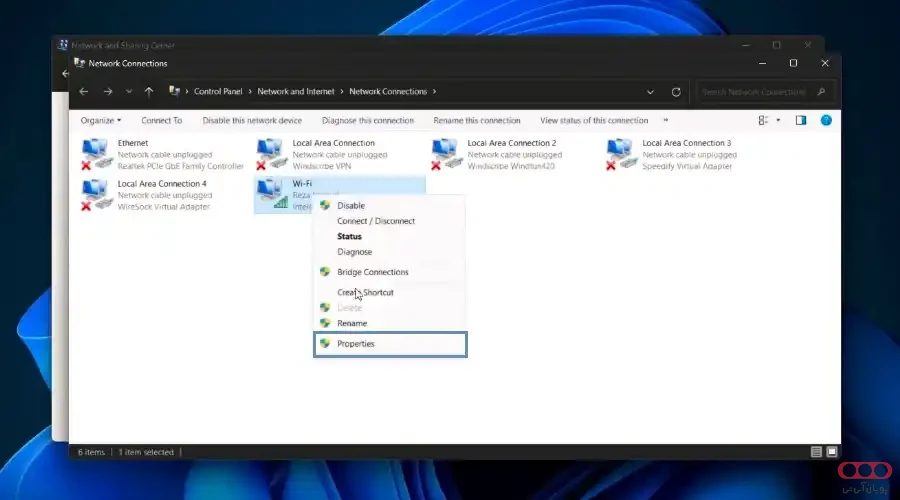This screenshot has width=900, height=500.
Task: Choose Properties from the context menu
Action: [x=356, y=344]
